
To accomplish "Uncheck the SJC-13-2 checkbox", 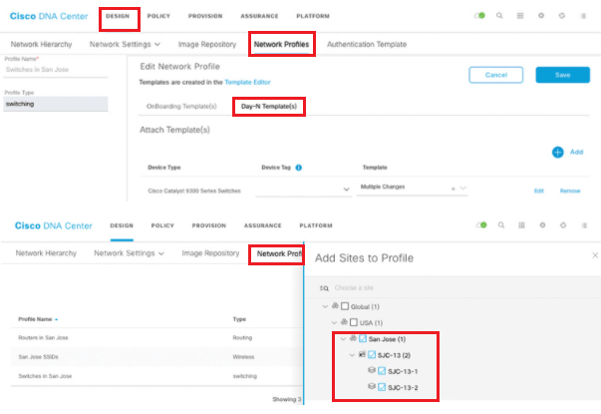I will click(382, 387).
